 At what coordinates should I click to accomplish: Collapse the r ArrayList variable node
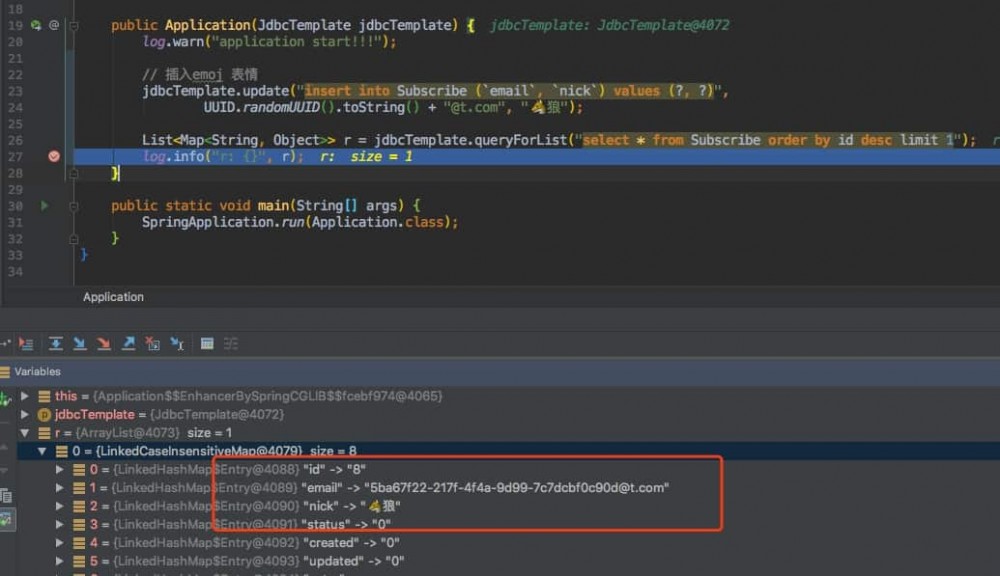[24, 433]
